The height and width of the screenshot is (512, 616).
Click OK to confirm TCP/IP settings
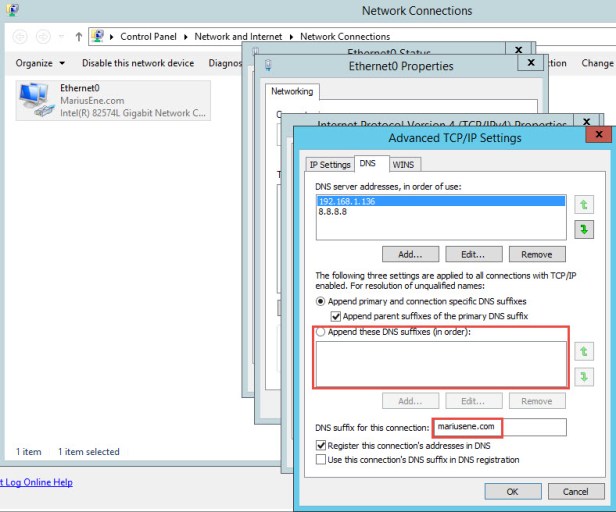512,491
